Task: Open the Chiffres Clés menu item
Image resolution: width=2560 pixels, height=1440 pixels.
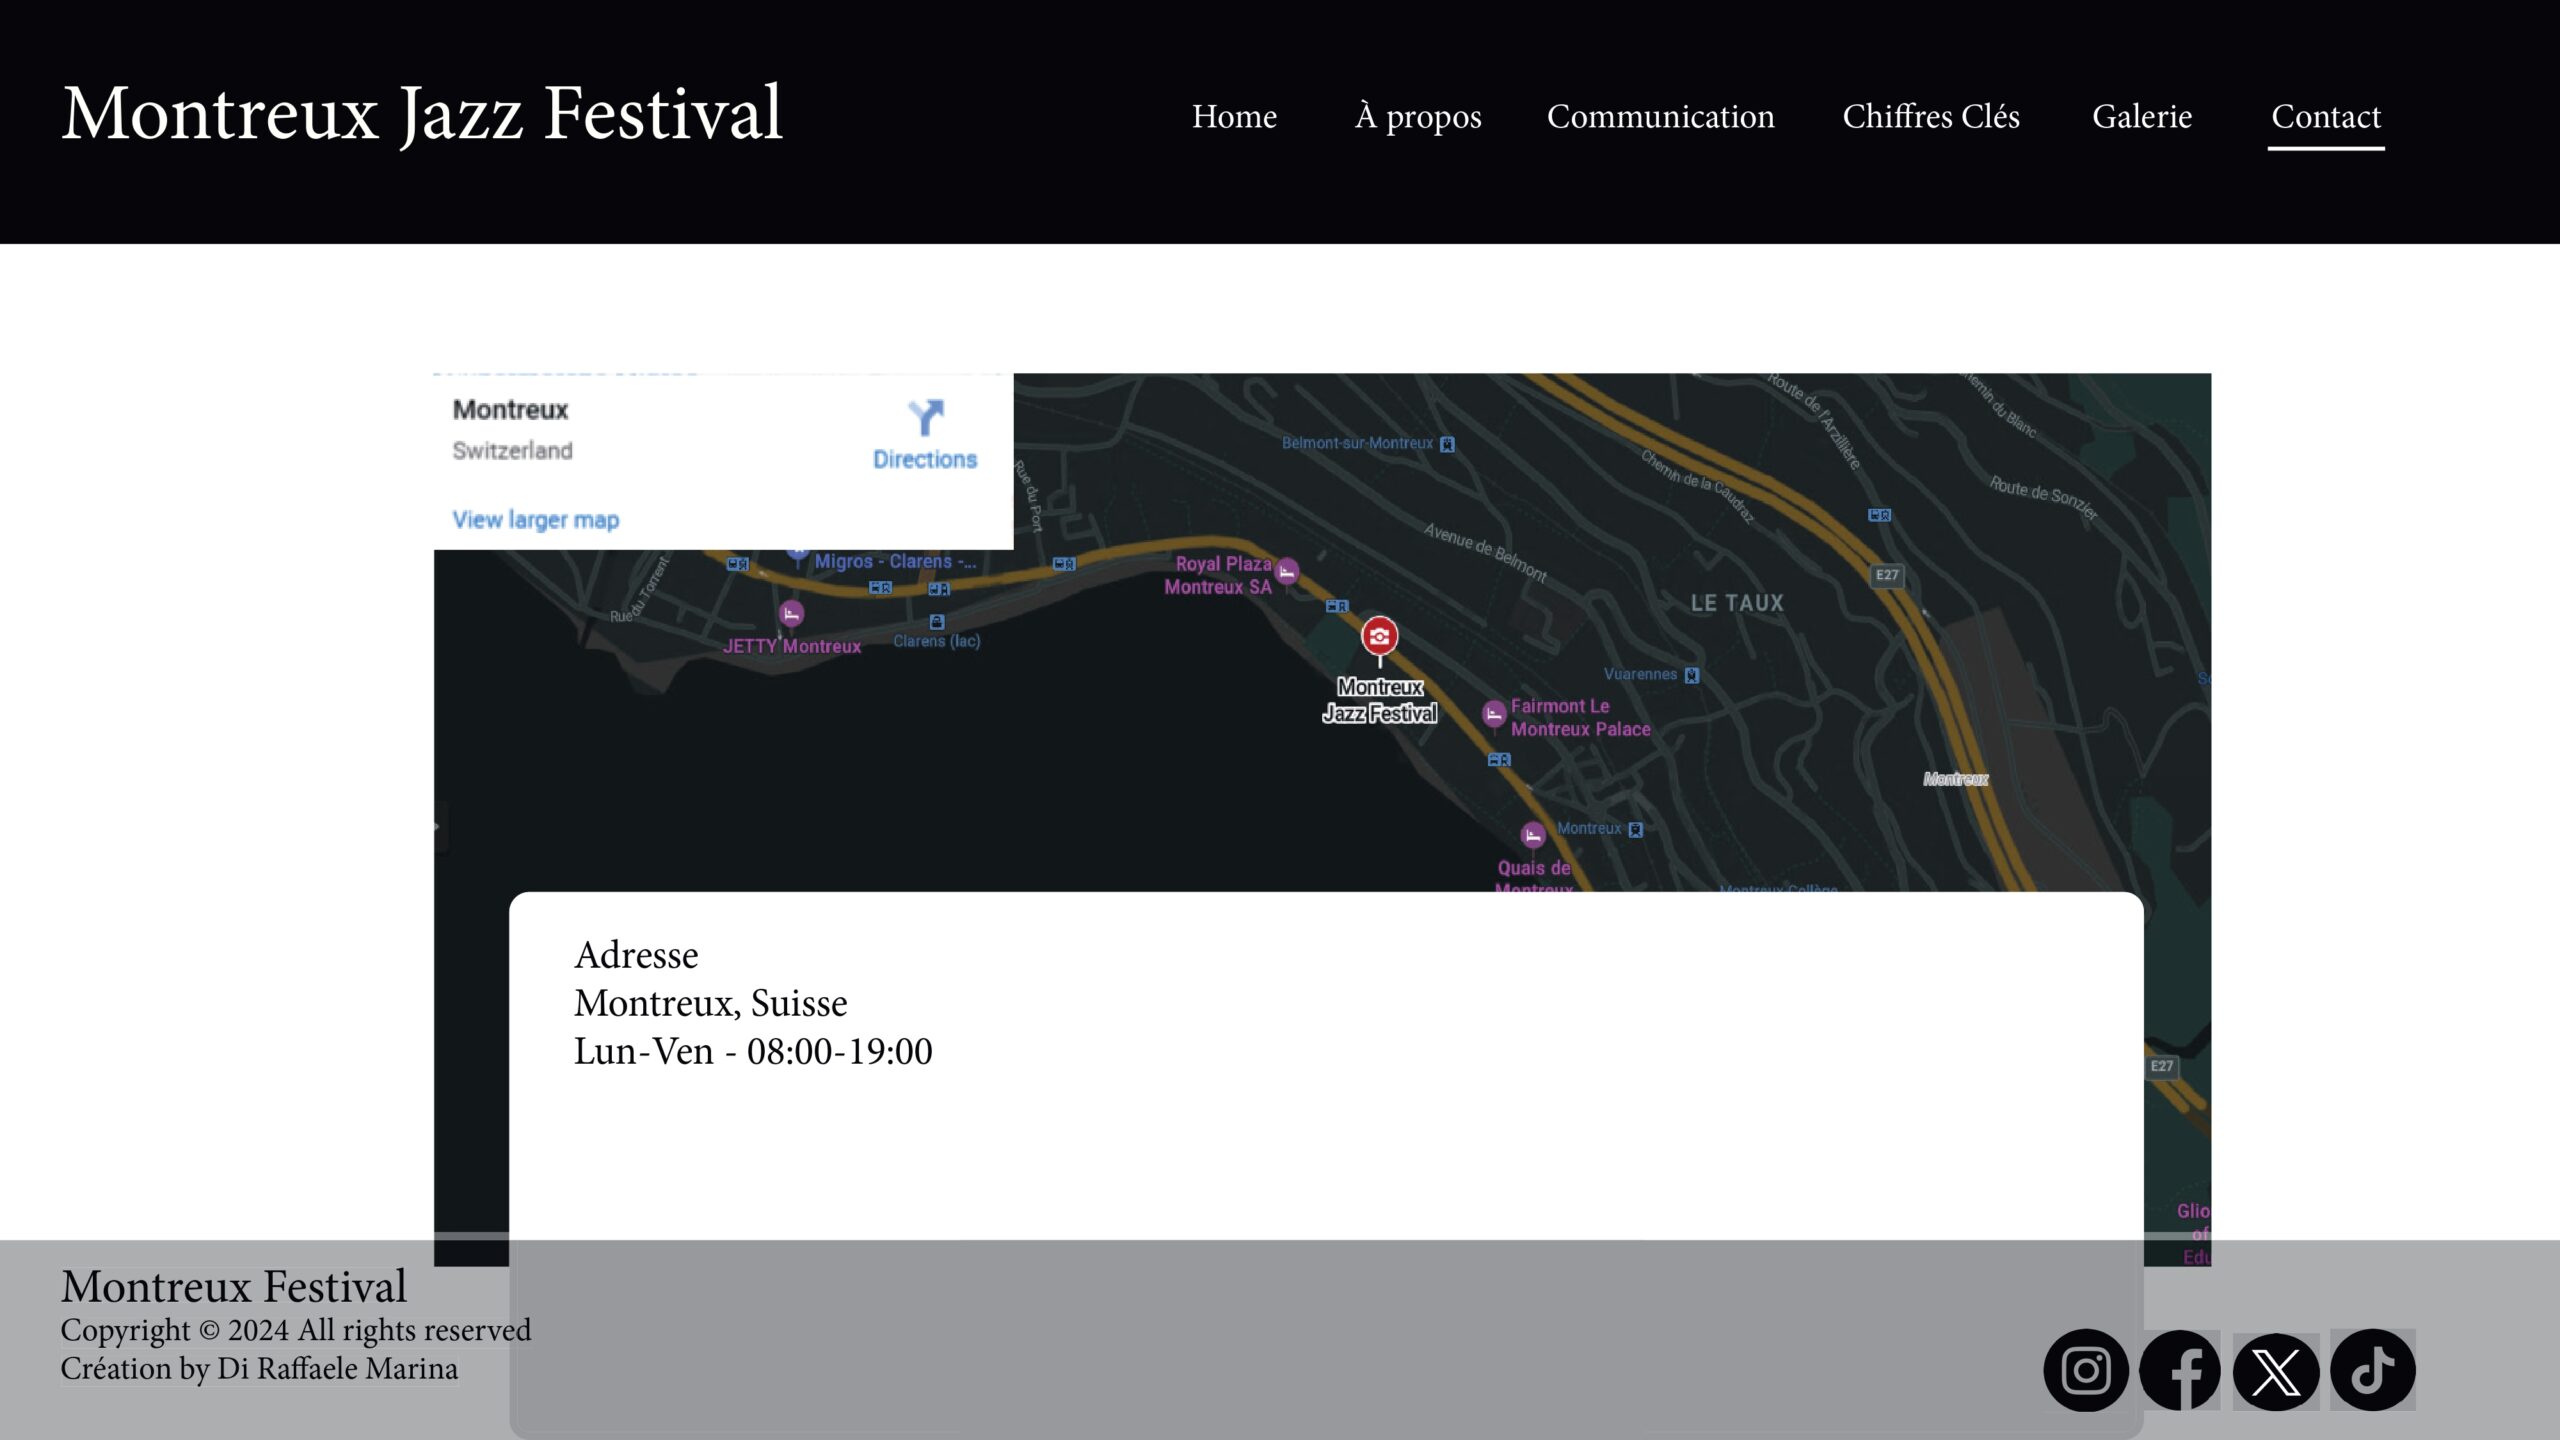Action: (x=1930, y=117)
